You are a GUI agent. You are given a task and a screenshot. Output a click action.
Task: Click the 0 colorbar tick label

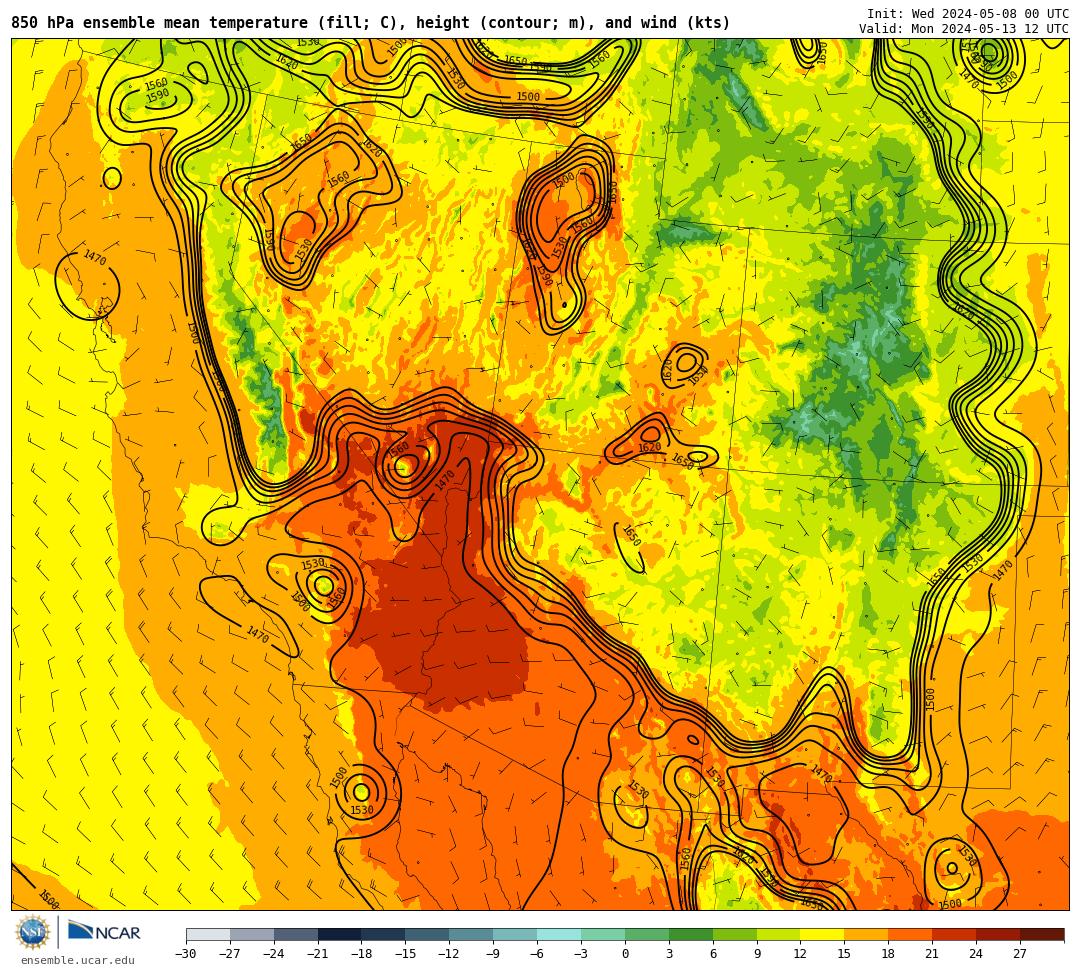click(625, 954)
